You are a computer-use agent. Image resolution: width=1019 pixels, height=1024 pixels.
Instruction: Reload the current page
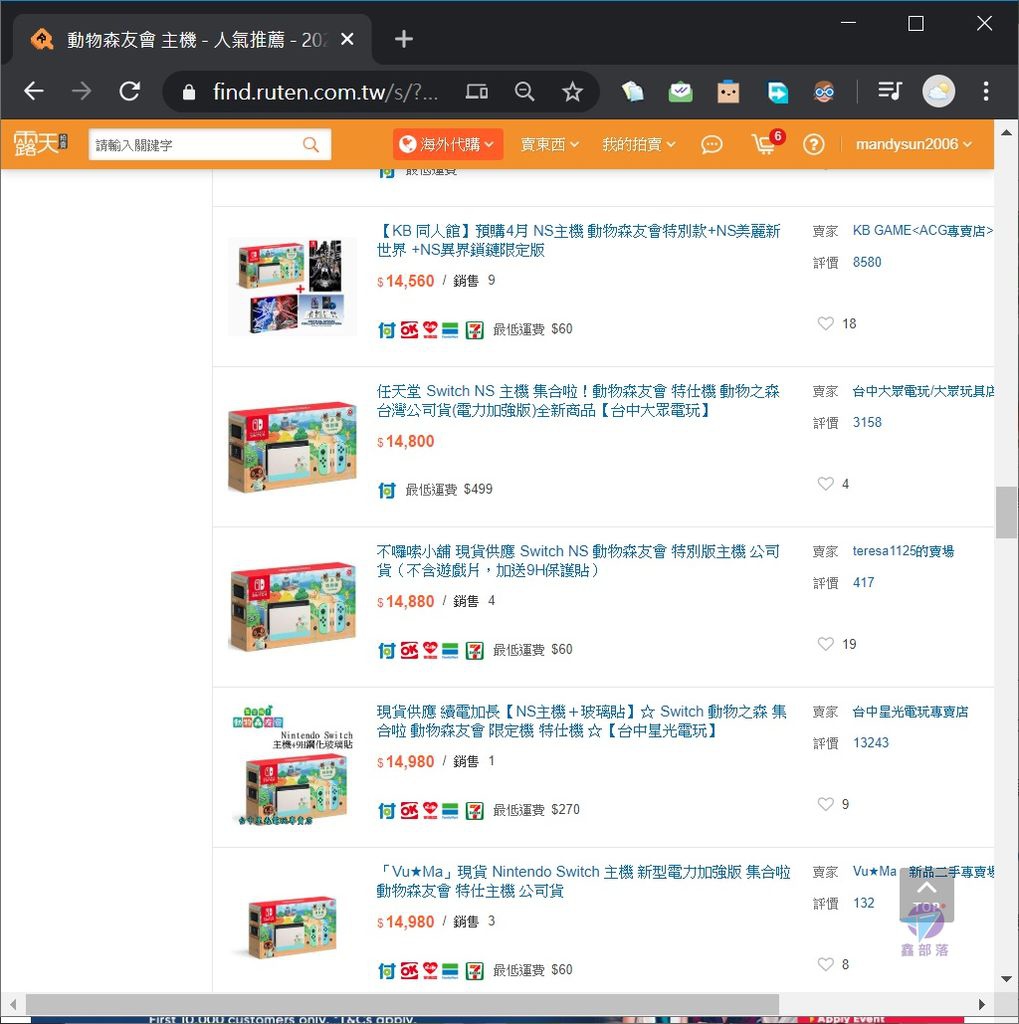click(129, 91)
